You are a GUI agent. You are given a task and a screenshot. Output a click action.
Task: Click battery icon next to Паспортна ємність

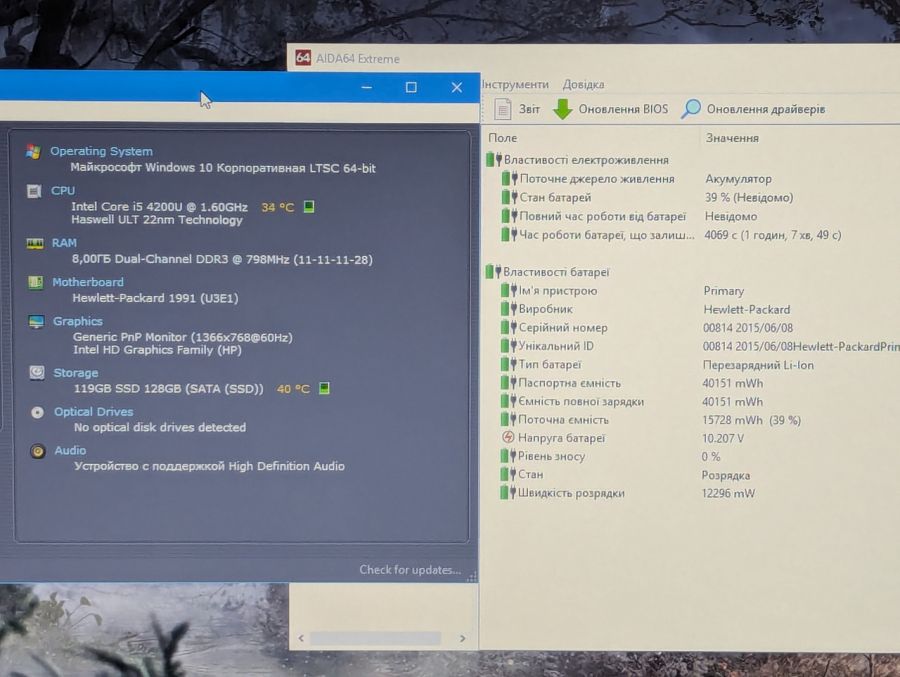(x=509, y=382)
